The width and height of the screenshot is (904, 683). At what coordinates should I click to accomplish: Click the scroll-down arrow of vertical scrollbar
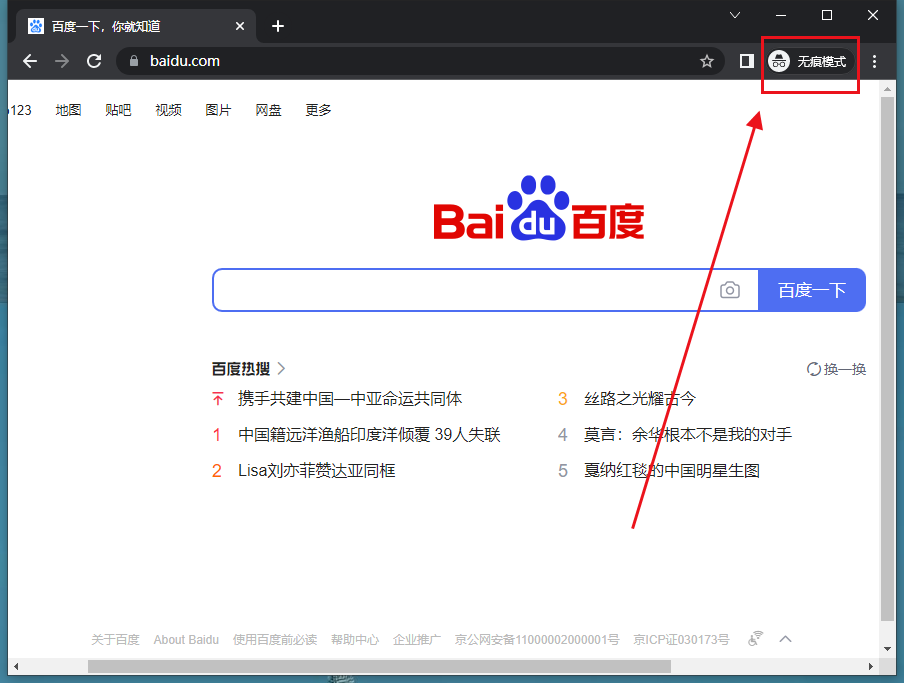tap(887, 649)
